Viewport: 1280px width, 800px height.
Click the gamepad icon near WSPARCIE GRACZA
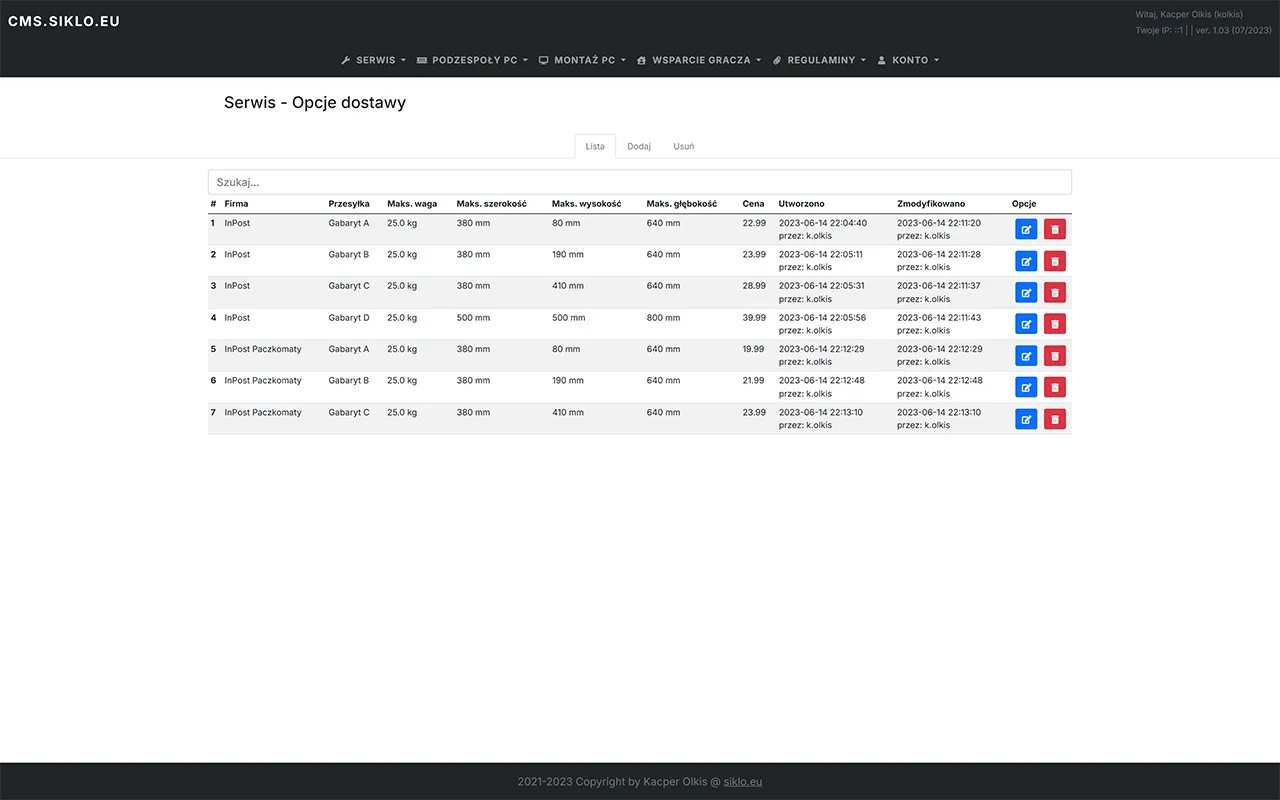(641, 60)
